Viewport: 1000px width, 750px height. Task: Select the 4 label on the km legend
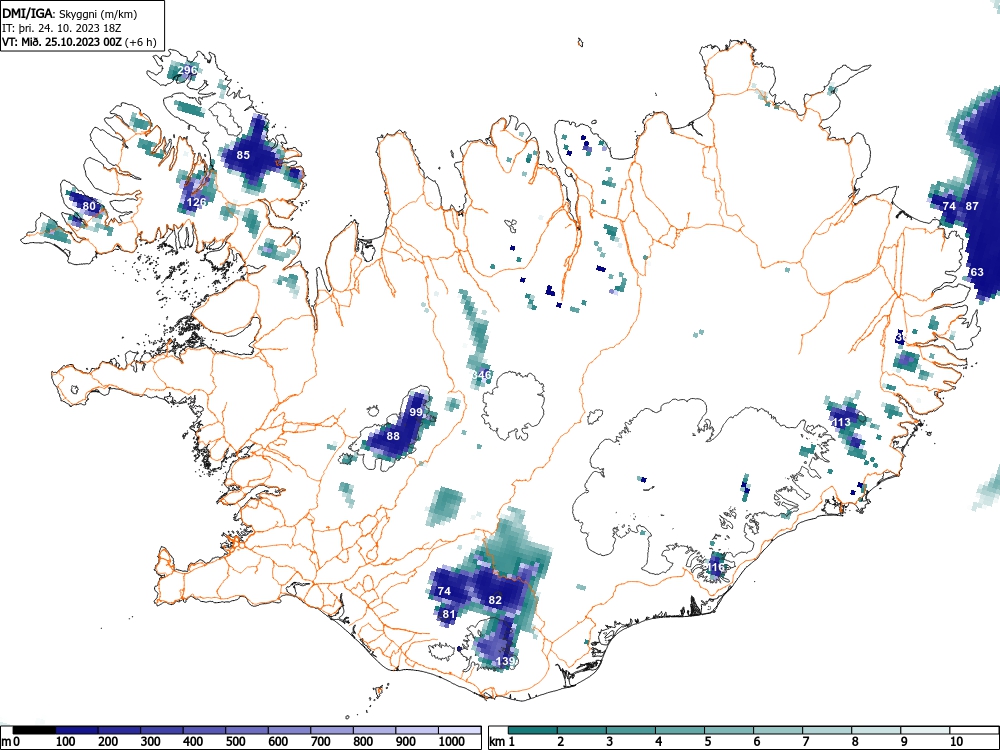[658, 742]
